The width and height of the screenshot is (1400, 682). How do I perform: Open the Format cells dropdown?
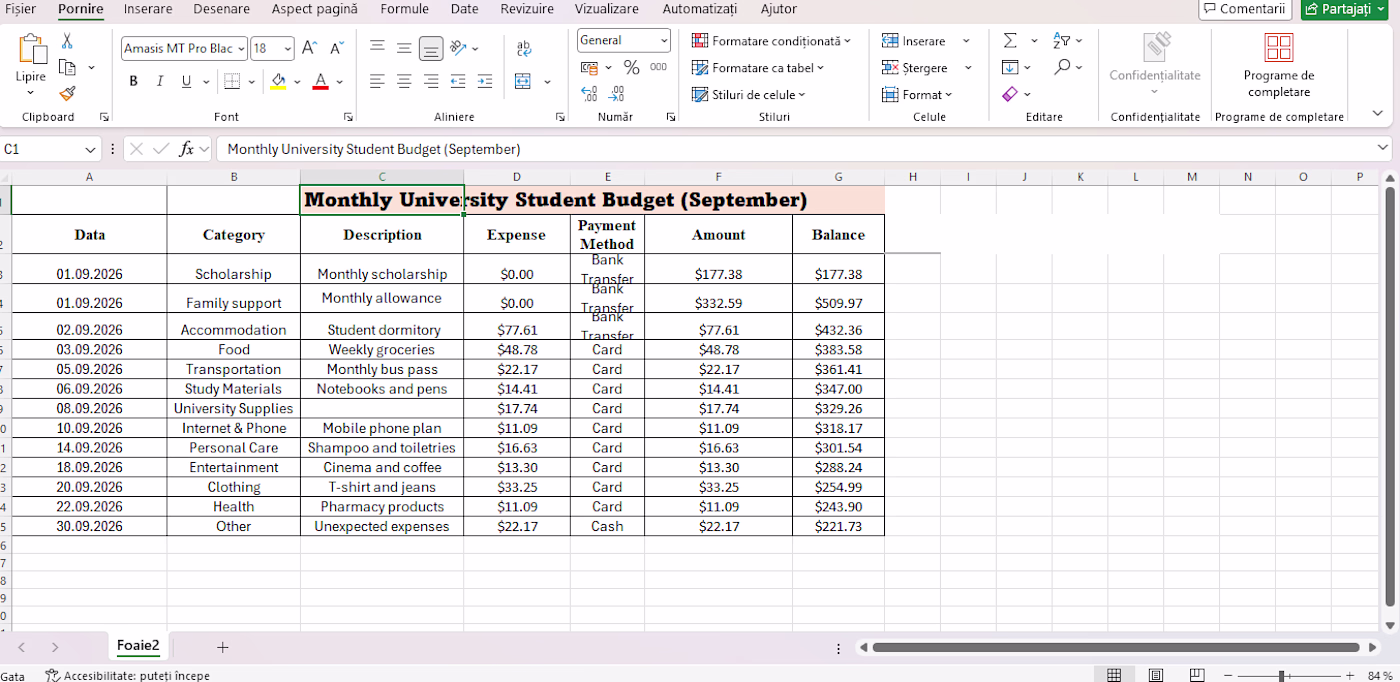(x=917, y=95)
